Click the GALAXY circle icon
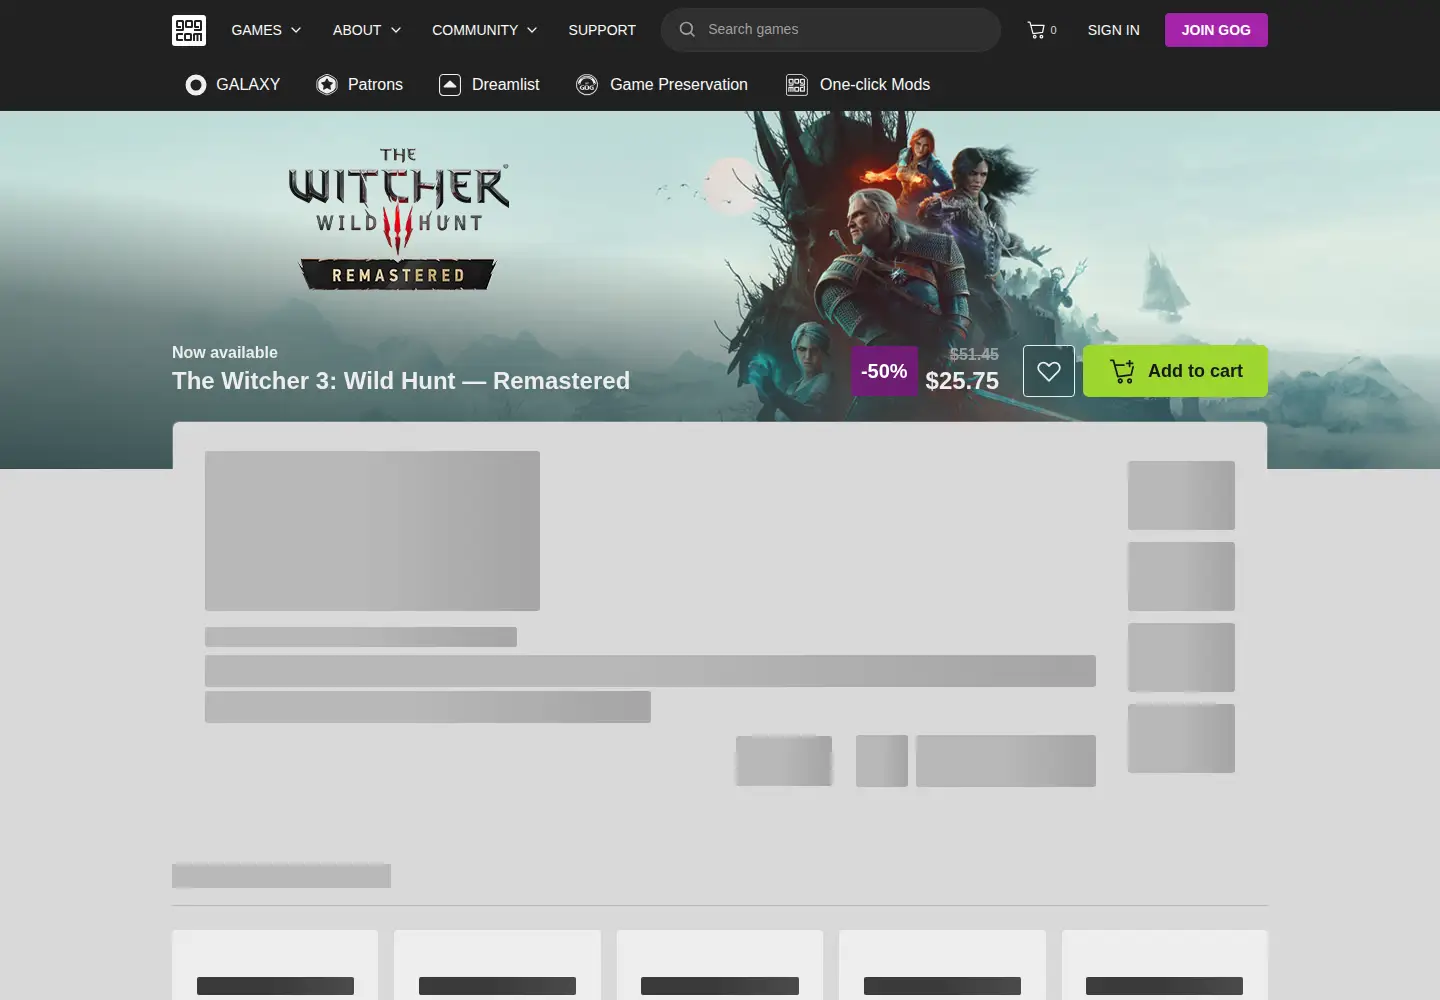The image size is (1440, 1000). [x=196, y=85]
